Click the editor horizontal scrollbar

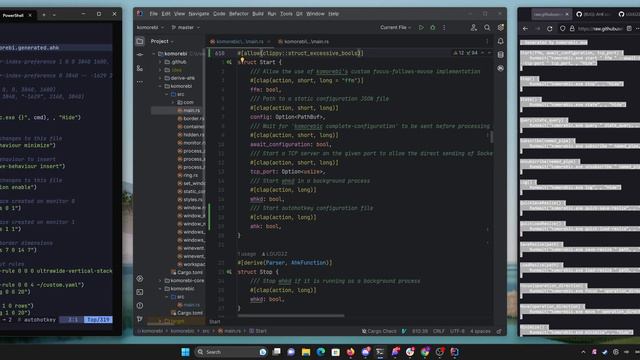tap(291, 316)
